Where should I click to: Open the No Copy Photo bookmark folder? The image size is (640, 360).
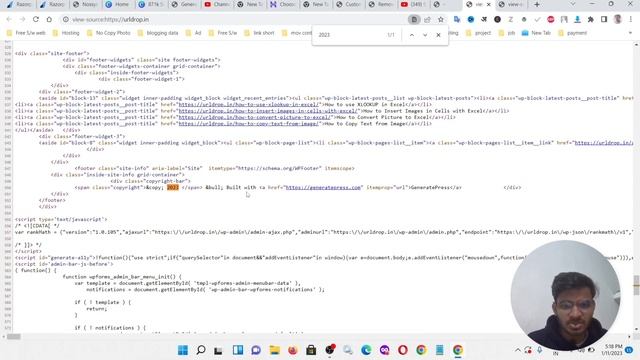[109, 33]
